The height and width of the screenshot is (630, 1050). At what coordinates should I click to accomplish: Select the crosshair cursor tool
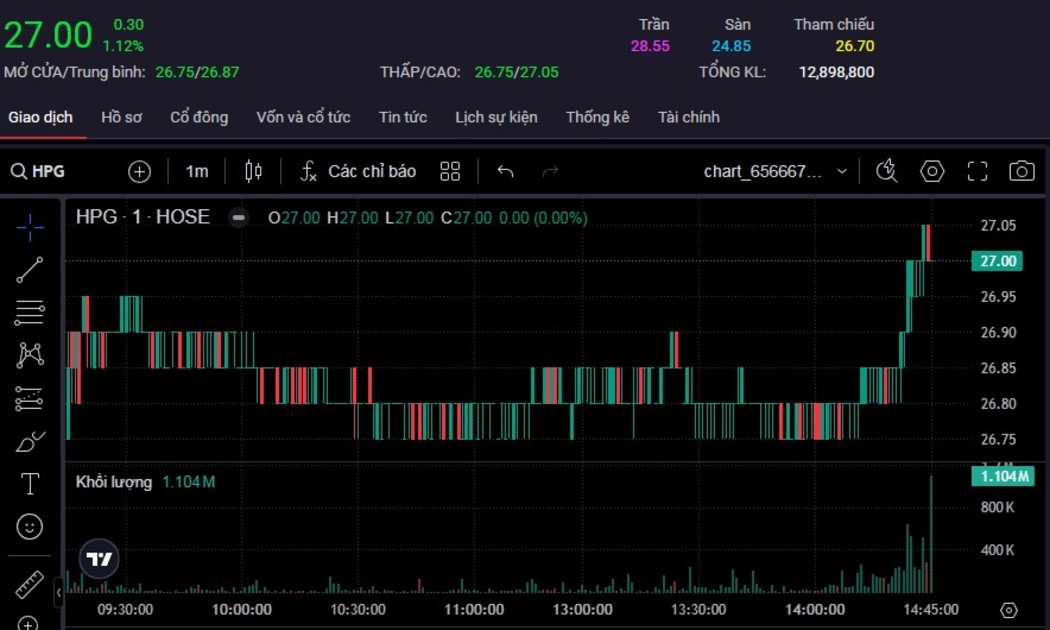(x=30, y=228)
